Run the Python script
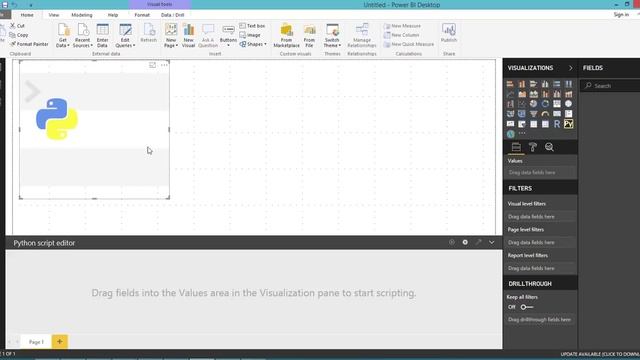Image resolution: width=640 pixels, height=360 pixels. tap(451, 242)
